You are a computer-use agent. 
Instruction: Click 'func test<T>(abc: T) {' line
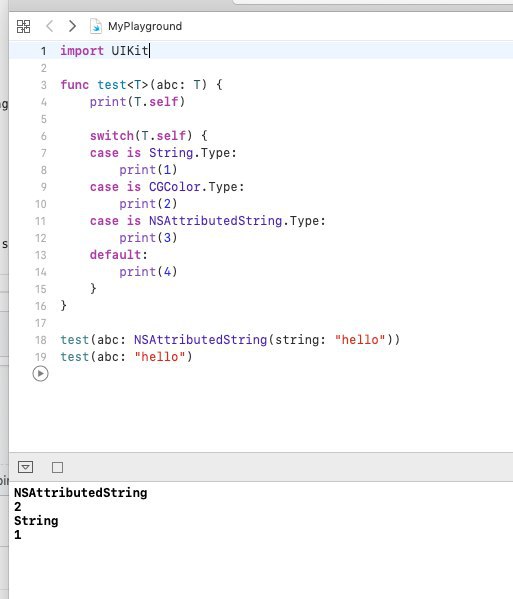point(141,85)
